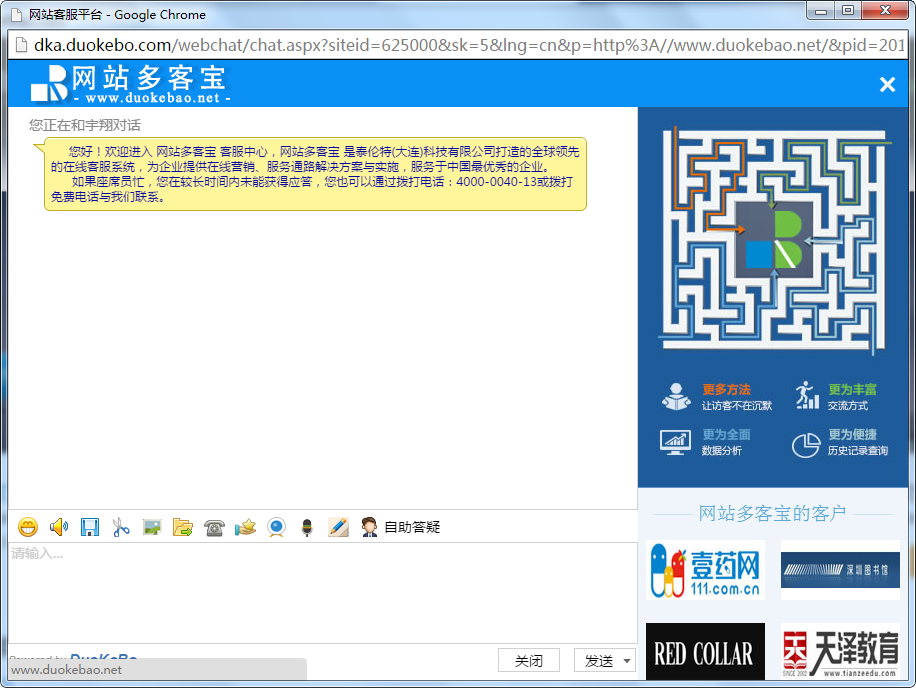916x688 pixels.
Task: Send a file using folder icon
Action: (x=183, y=527)
